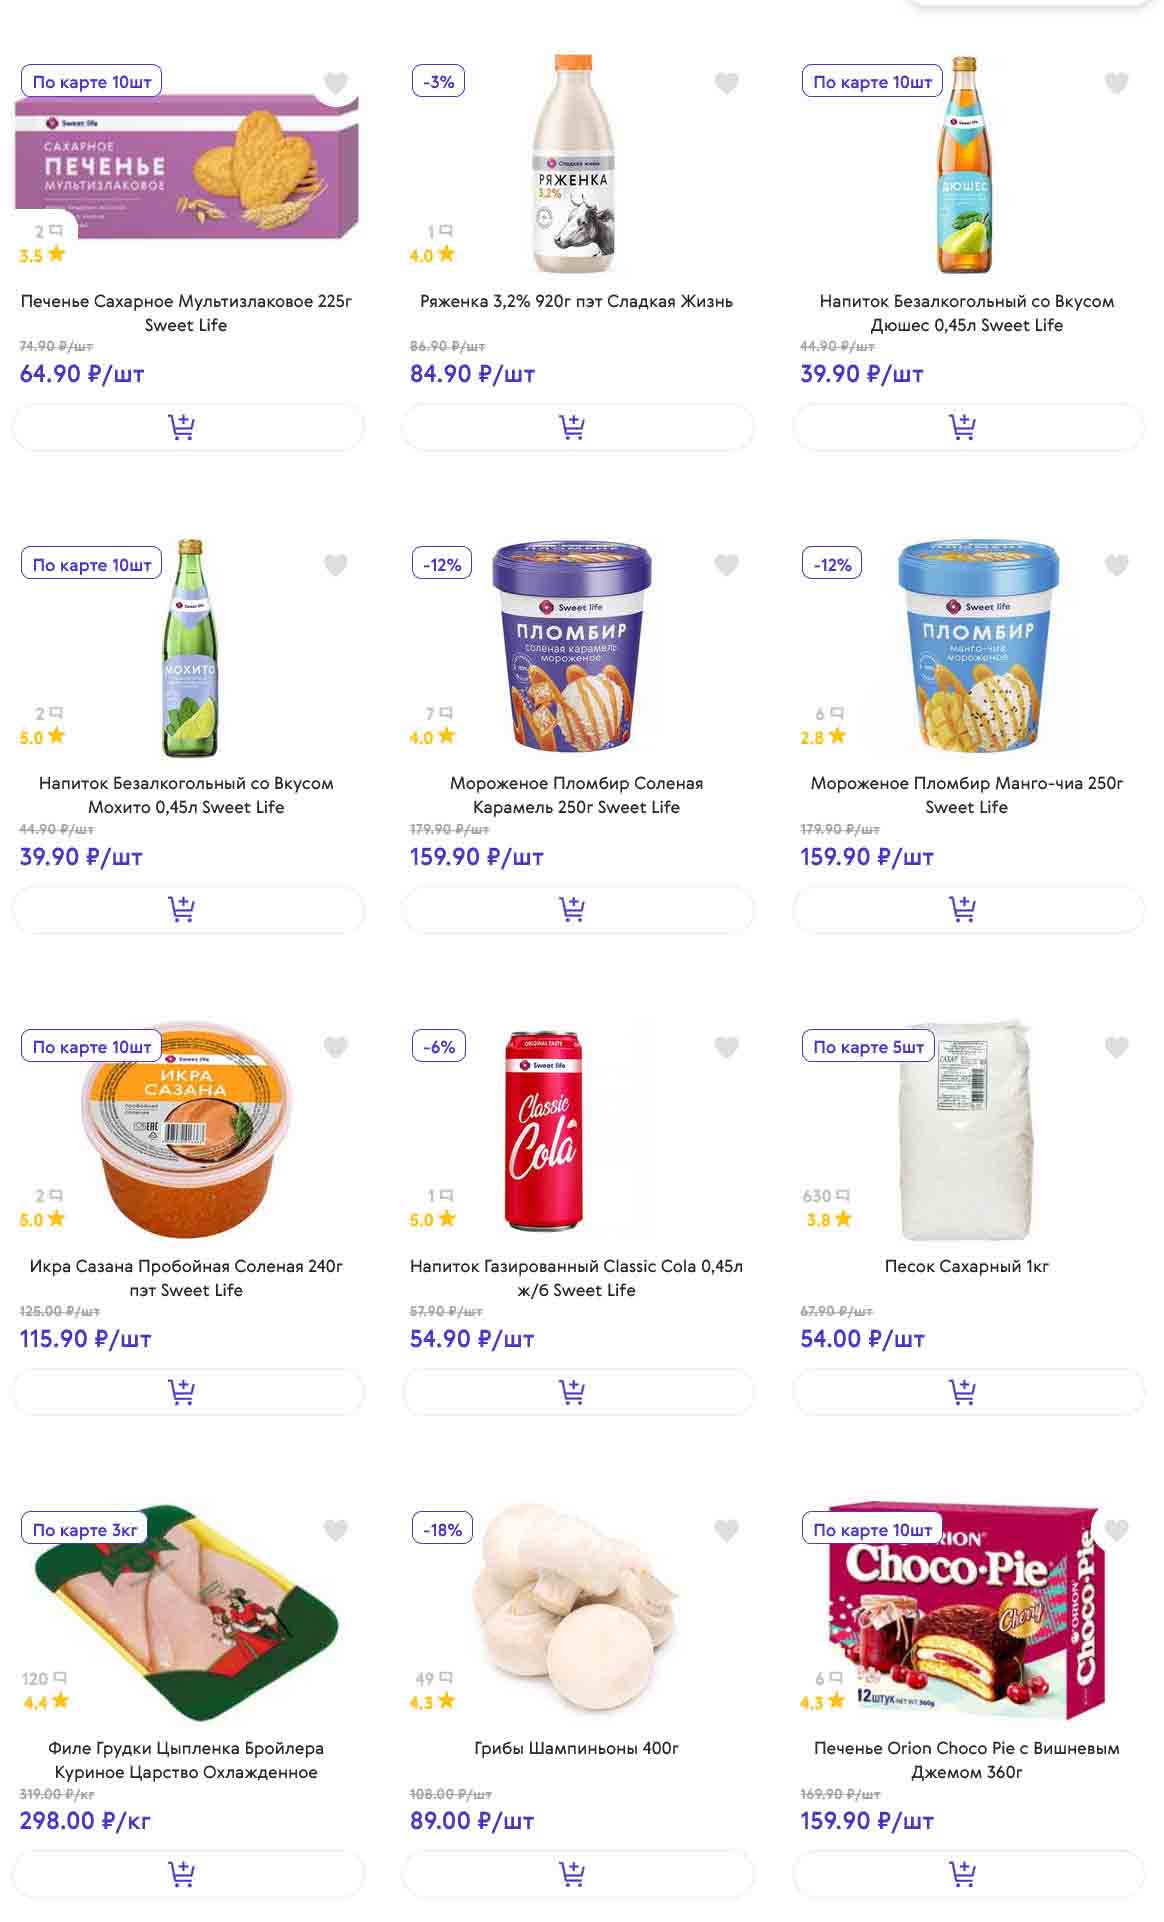
Task: Favorite the Ряженка with heart icon
Action: point(727,83)
